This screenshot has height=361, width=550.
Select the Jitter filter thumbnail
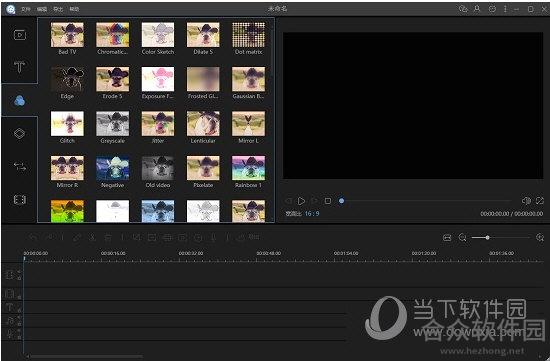click(158, 123)
